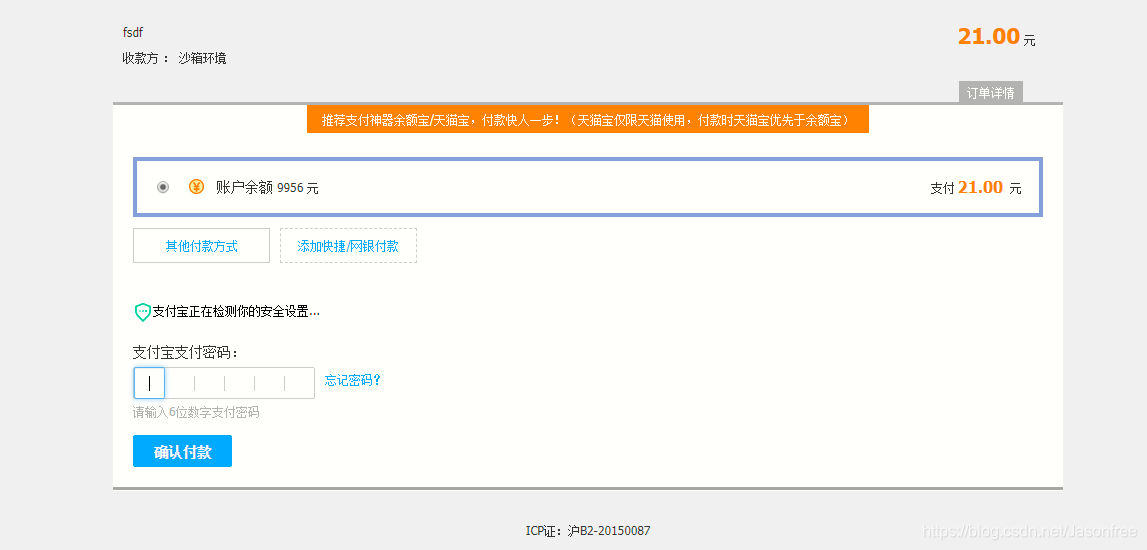Click the orange yuan coin icon
This screenshot has width=1147, height=550.
point(196,187)
